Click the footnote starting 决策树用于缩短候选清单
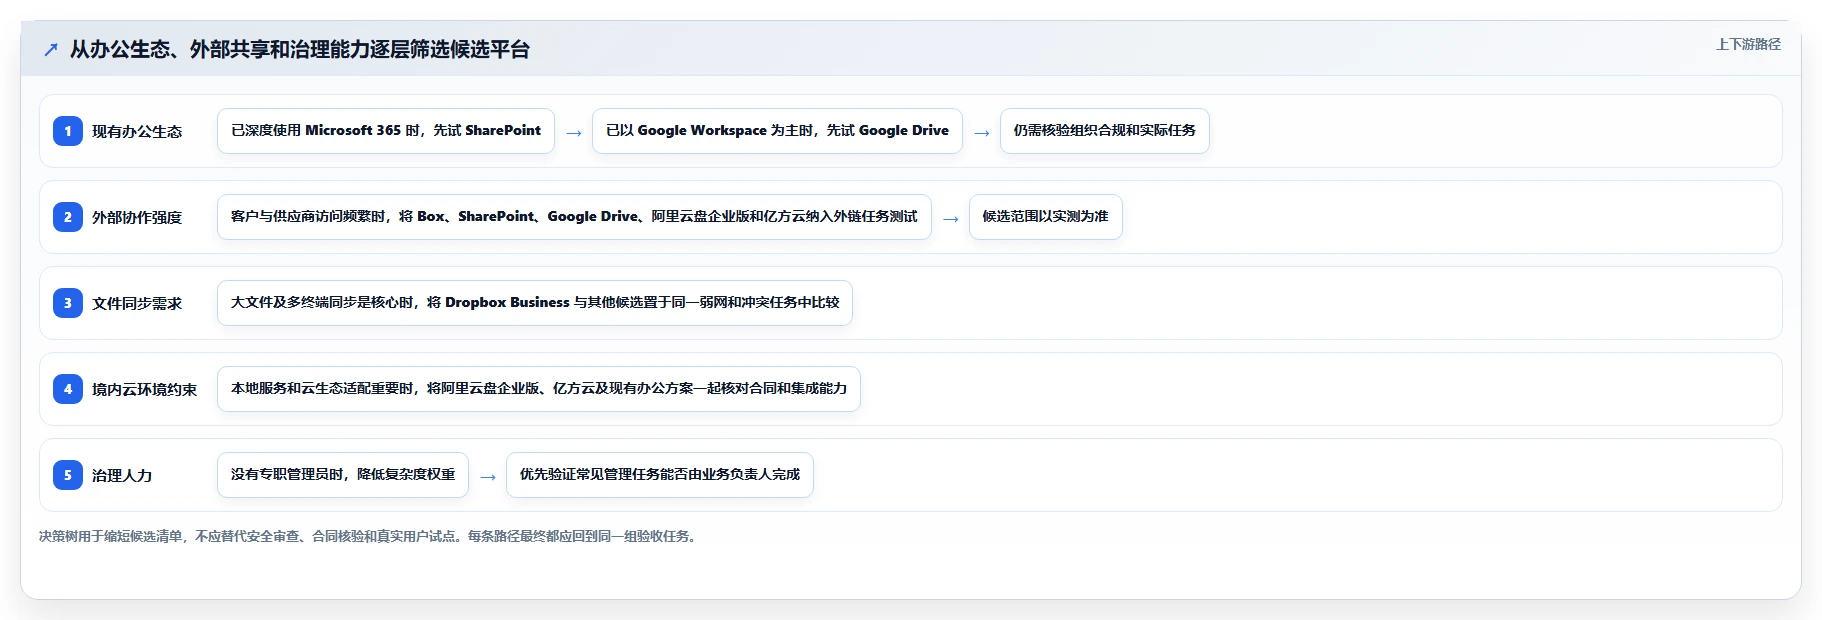The height and width of the screenshot is (620, 1822). click(x=370, y=536)
